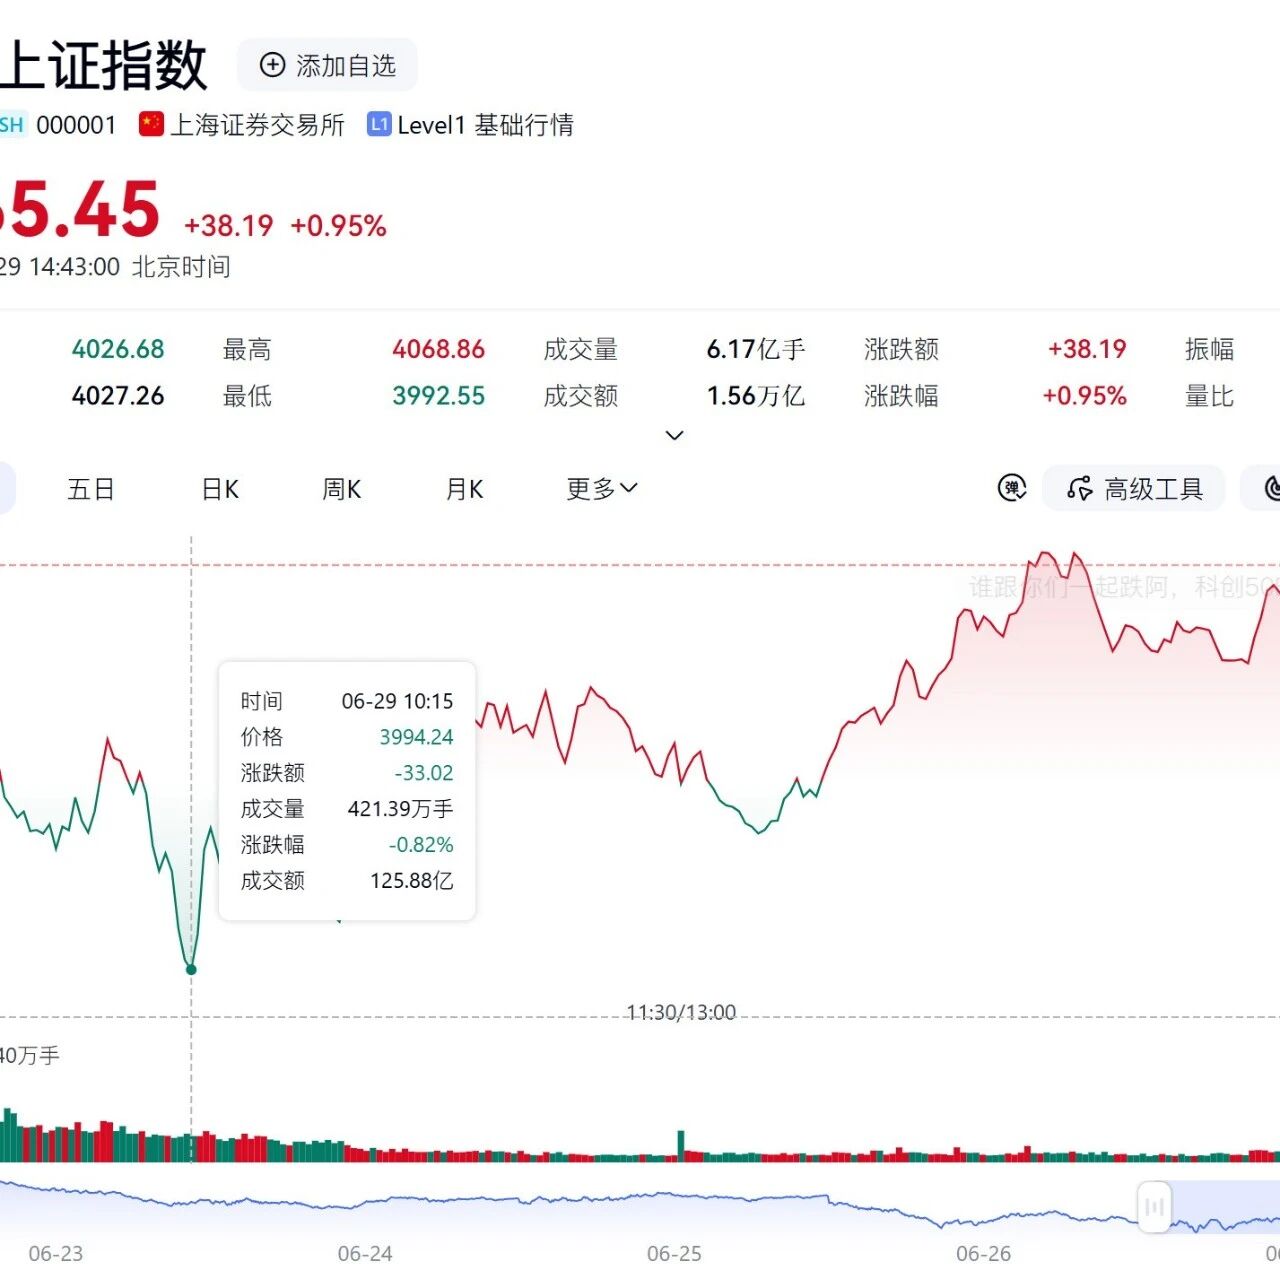This screenshot has height=1279, width=1280.
Task: Click 06-24 on the mini timeline
Action: point(365,1254)
